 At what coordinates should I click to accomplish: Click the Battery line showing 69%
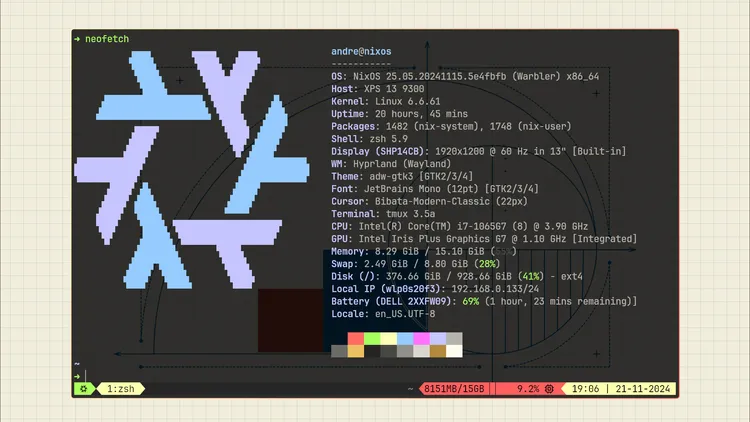pos(484,301)
